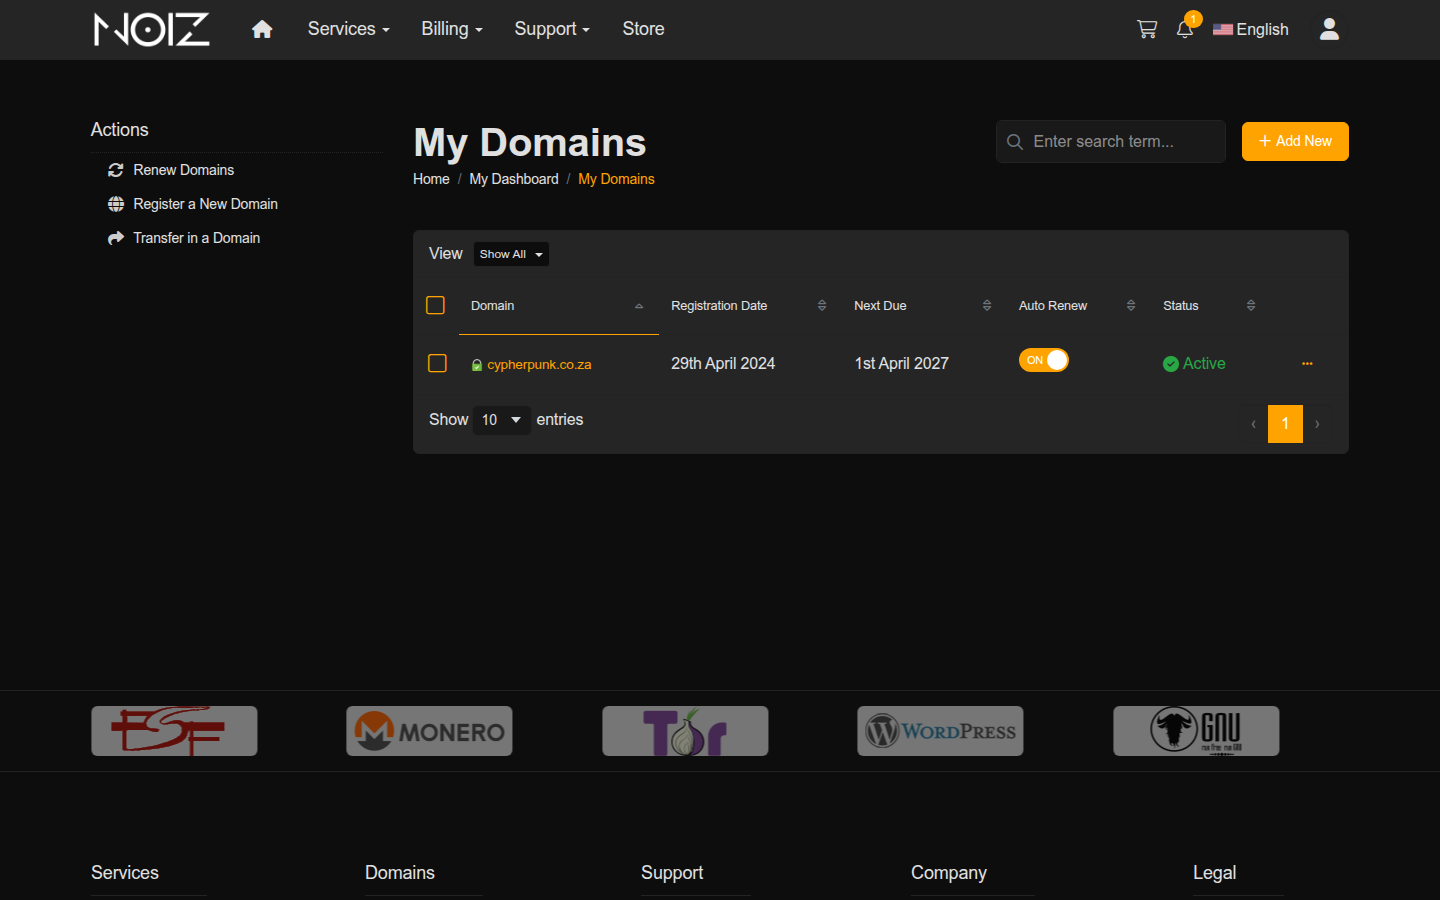Click the green Active status check icon
This screenshot has height=900, width=1440.
1171,364
